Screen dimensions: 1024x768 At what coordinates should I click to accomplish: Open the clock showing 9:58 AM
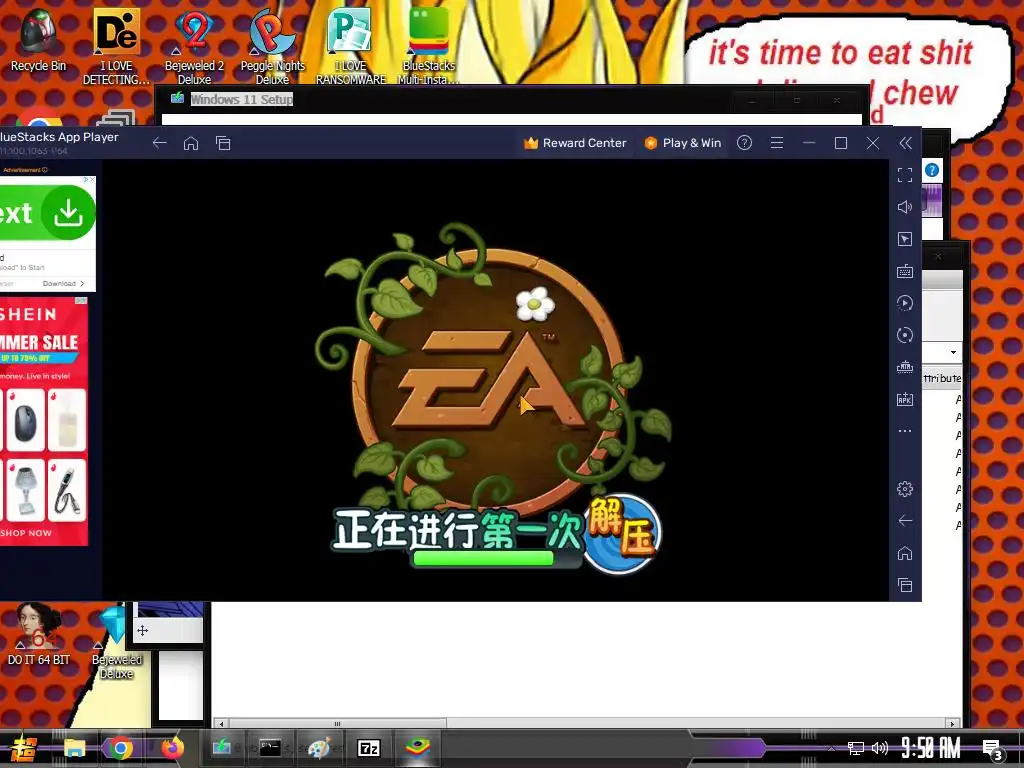(931, 748)
